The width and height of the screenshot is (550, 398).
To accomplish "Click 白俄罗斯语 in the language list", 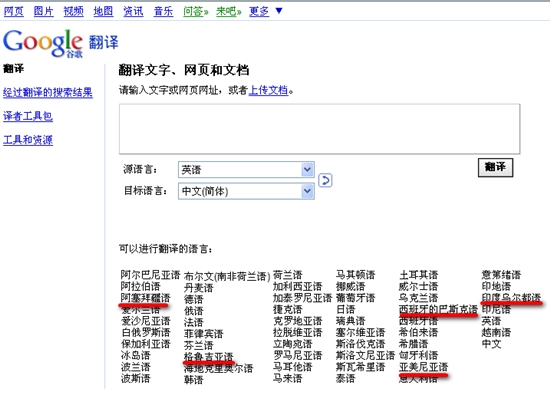I will (x=145, y=332).
